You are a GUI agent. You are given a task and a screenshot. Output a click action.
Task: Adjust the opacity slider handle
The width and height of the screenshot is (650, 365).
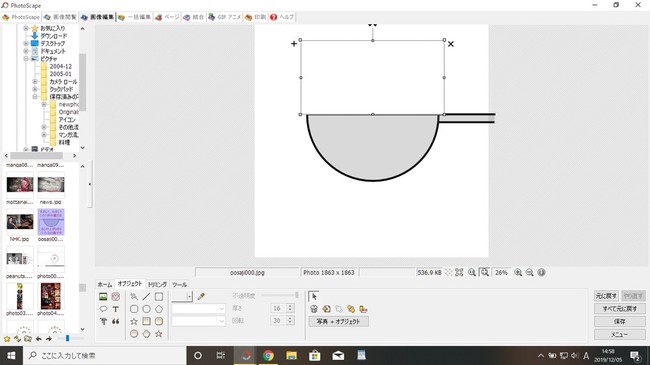(296, 295)
